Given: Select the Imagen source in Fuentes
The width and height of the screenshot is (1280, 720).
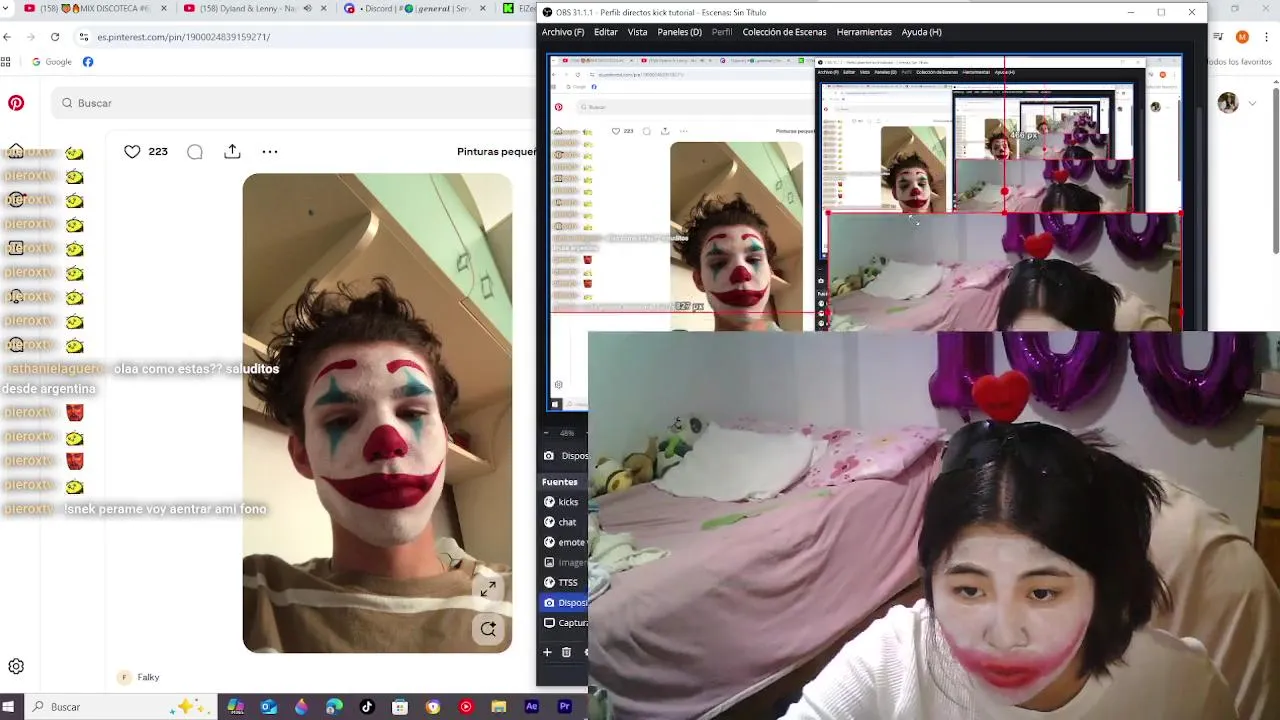Looking at the screenshot, I should coord(564,562).
